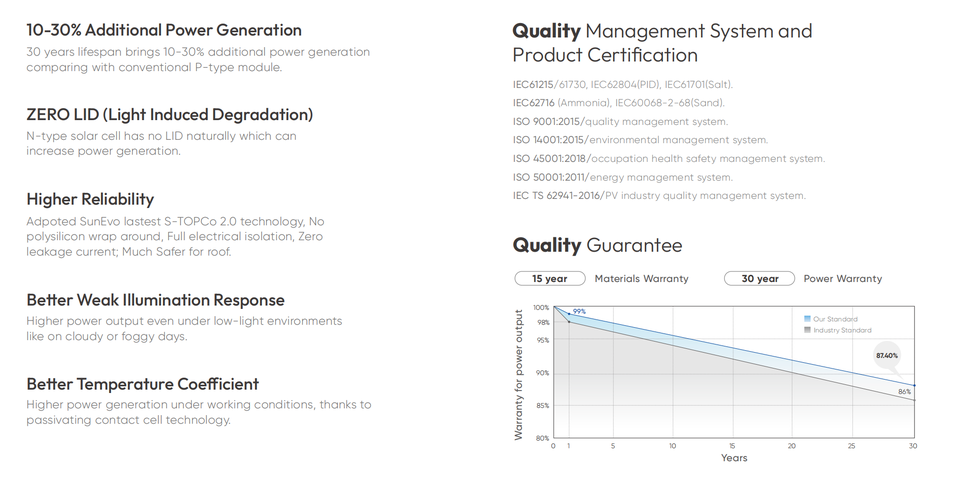Select the 87.40% callout bubble on the chart
Image resolution: width=960 pixels, height=491 pixels.
point(886,355)
